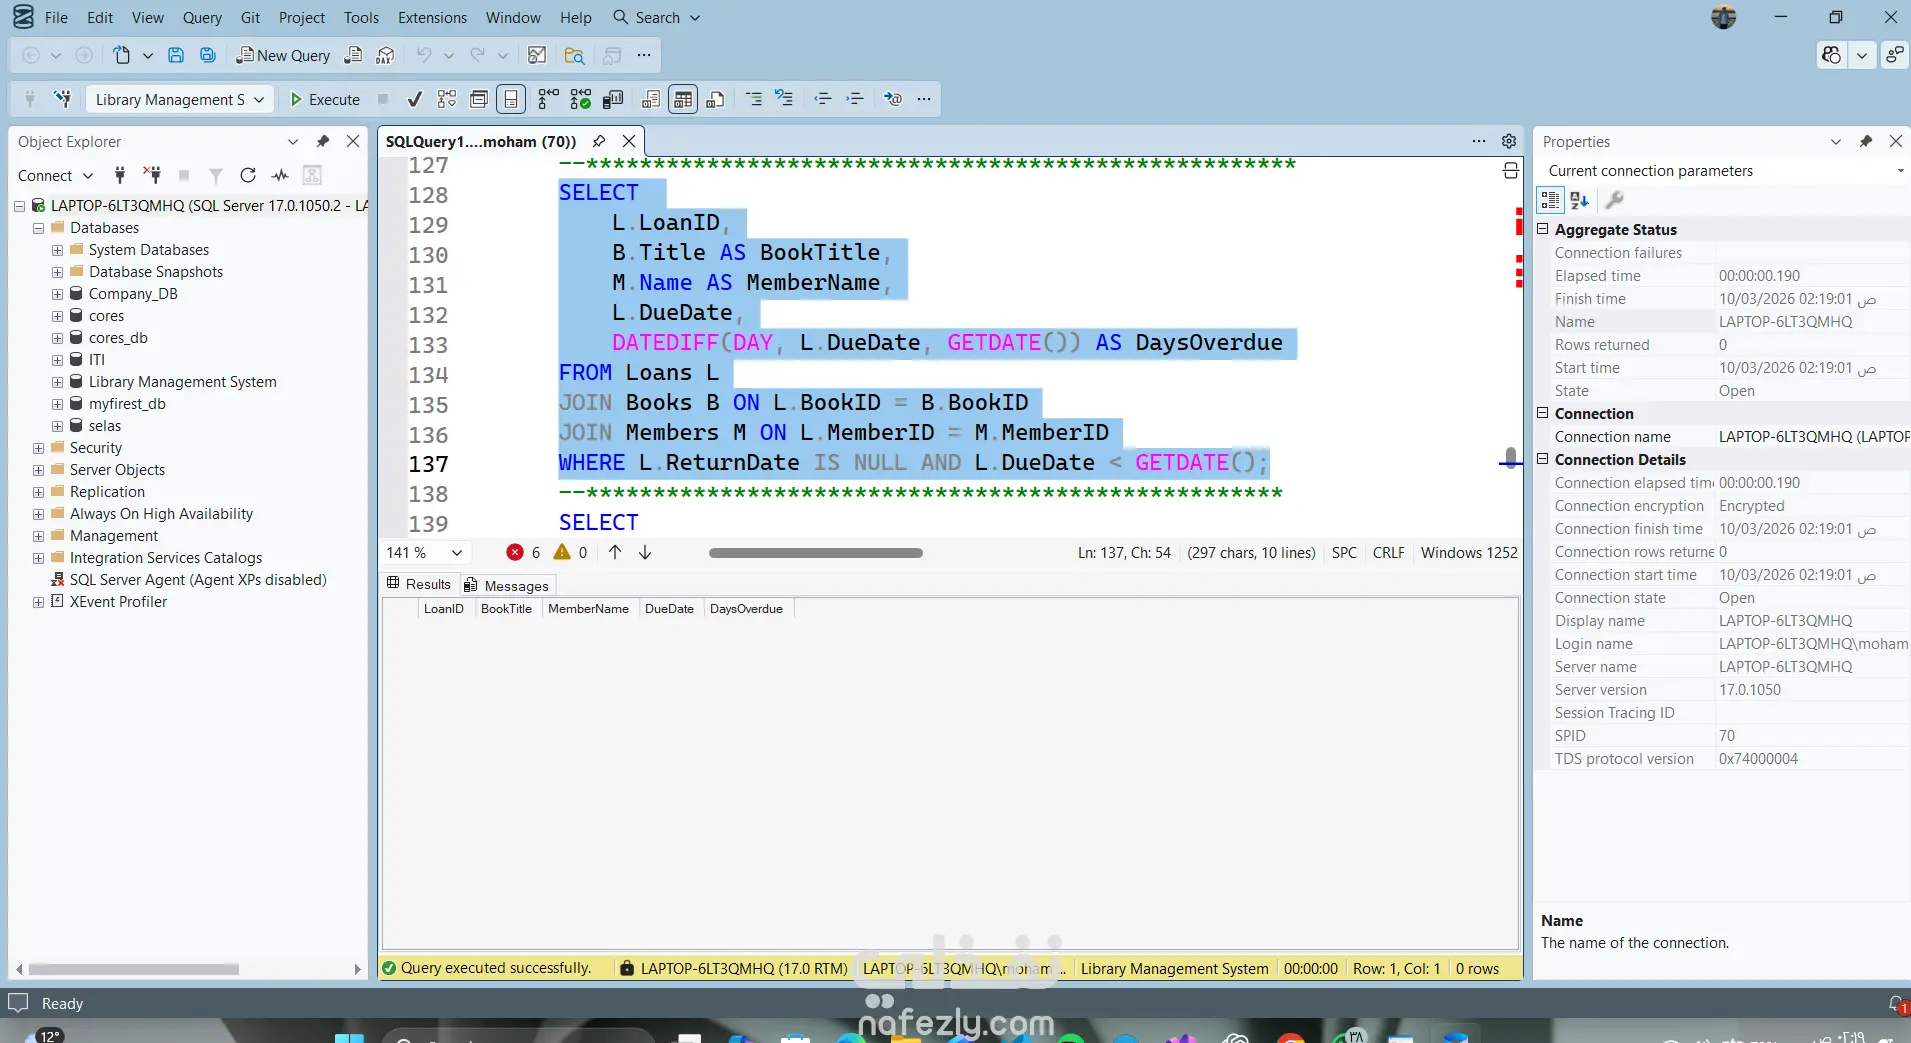Refresh the Object Explorer tree
Viewport: 1911px width, 1043px height.
point(248,175)
